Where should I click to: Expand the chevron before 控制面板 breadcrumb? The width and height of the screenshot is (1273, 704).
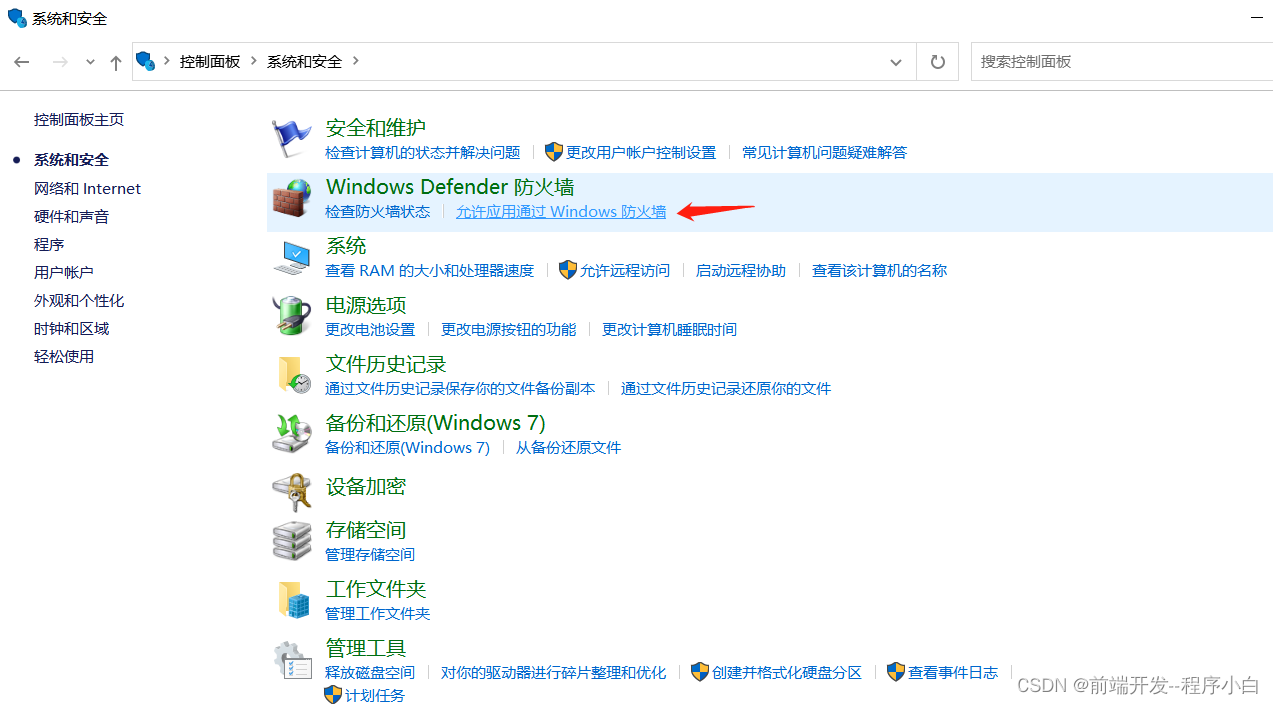167,61
